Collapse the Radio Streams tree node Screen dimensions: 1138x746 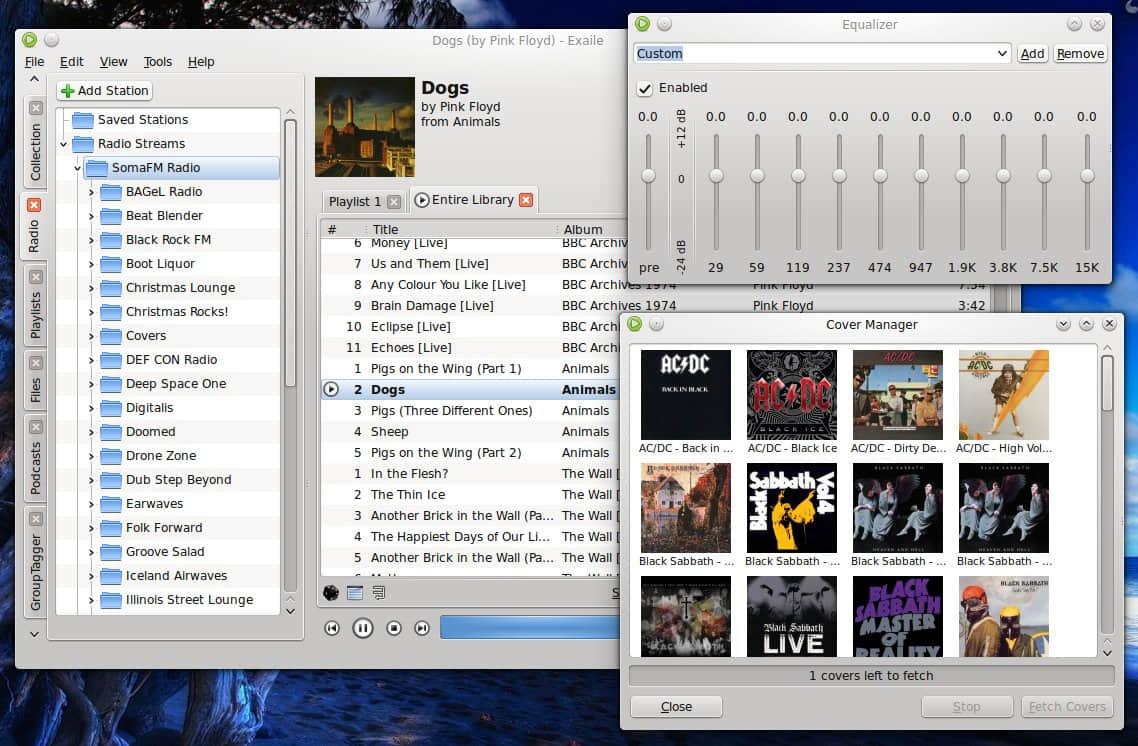click(64, 144)
